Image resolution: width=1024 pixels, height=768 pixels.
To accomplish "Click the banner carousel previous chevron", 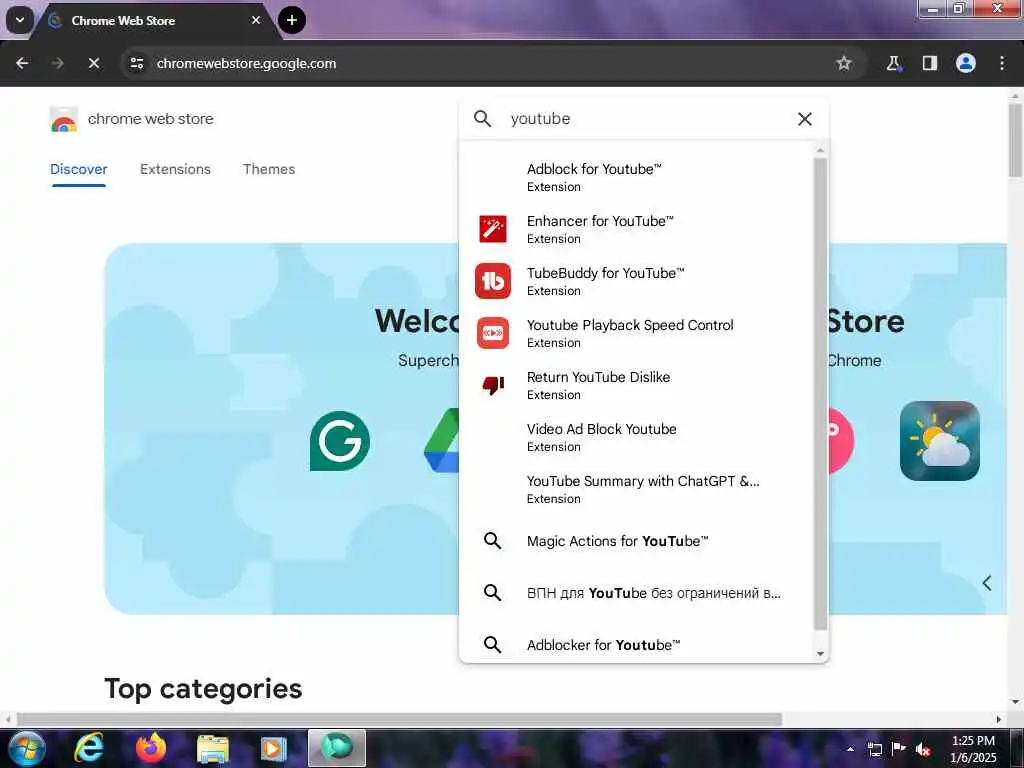I will tap(987, 583).
